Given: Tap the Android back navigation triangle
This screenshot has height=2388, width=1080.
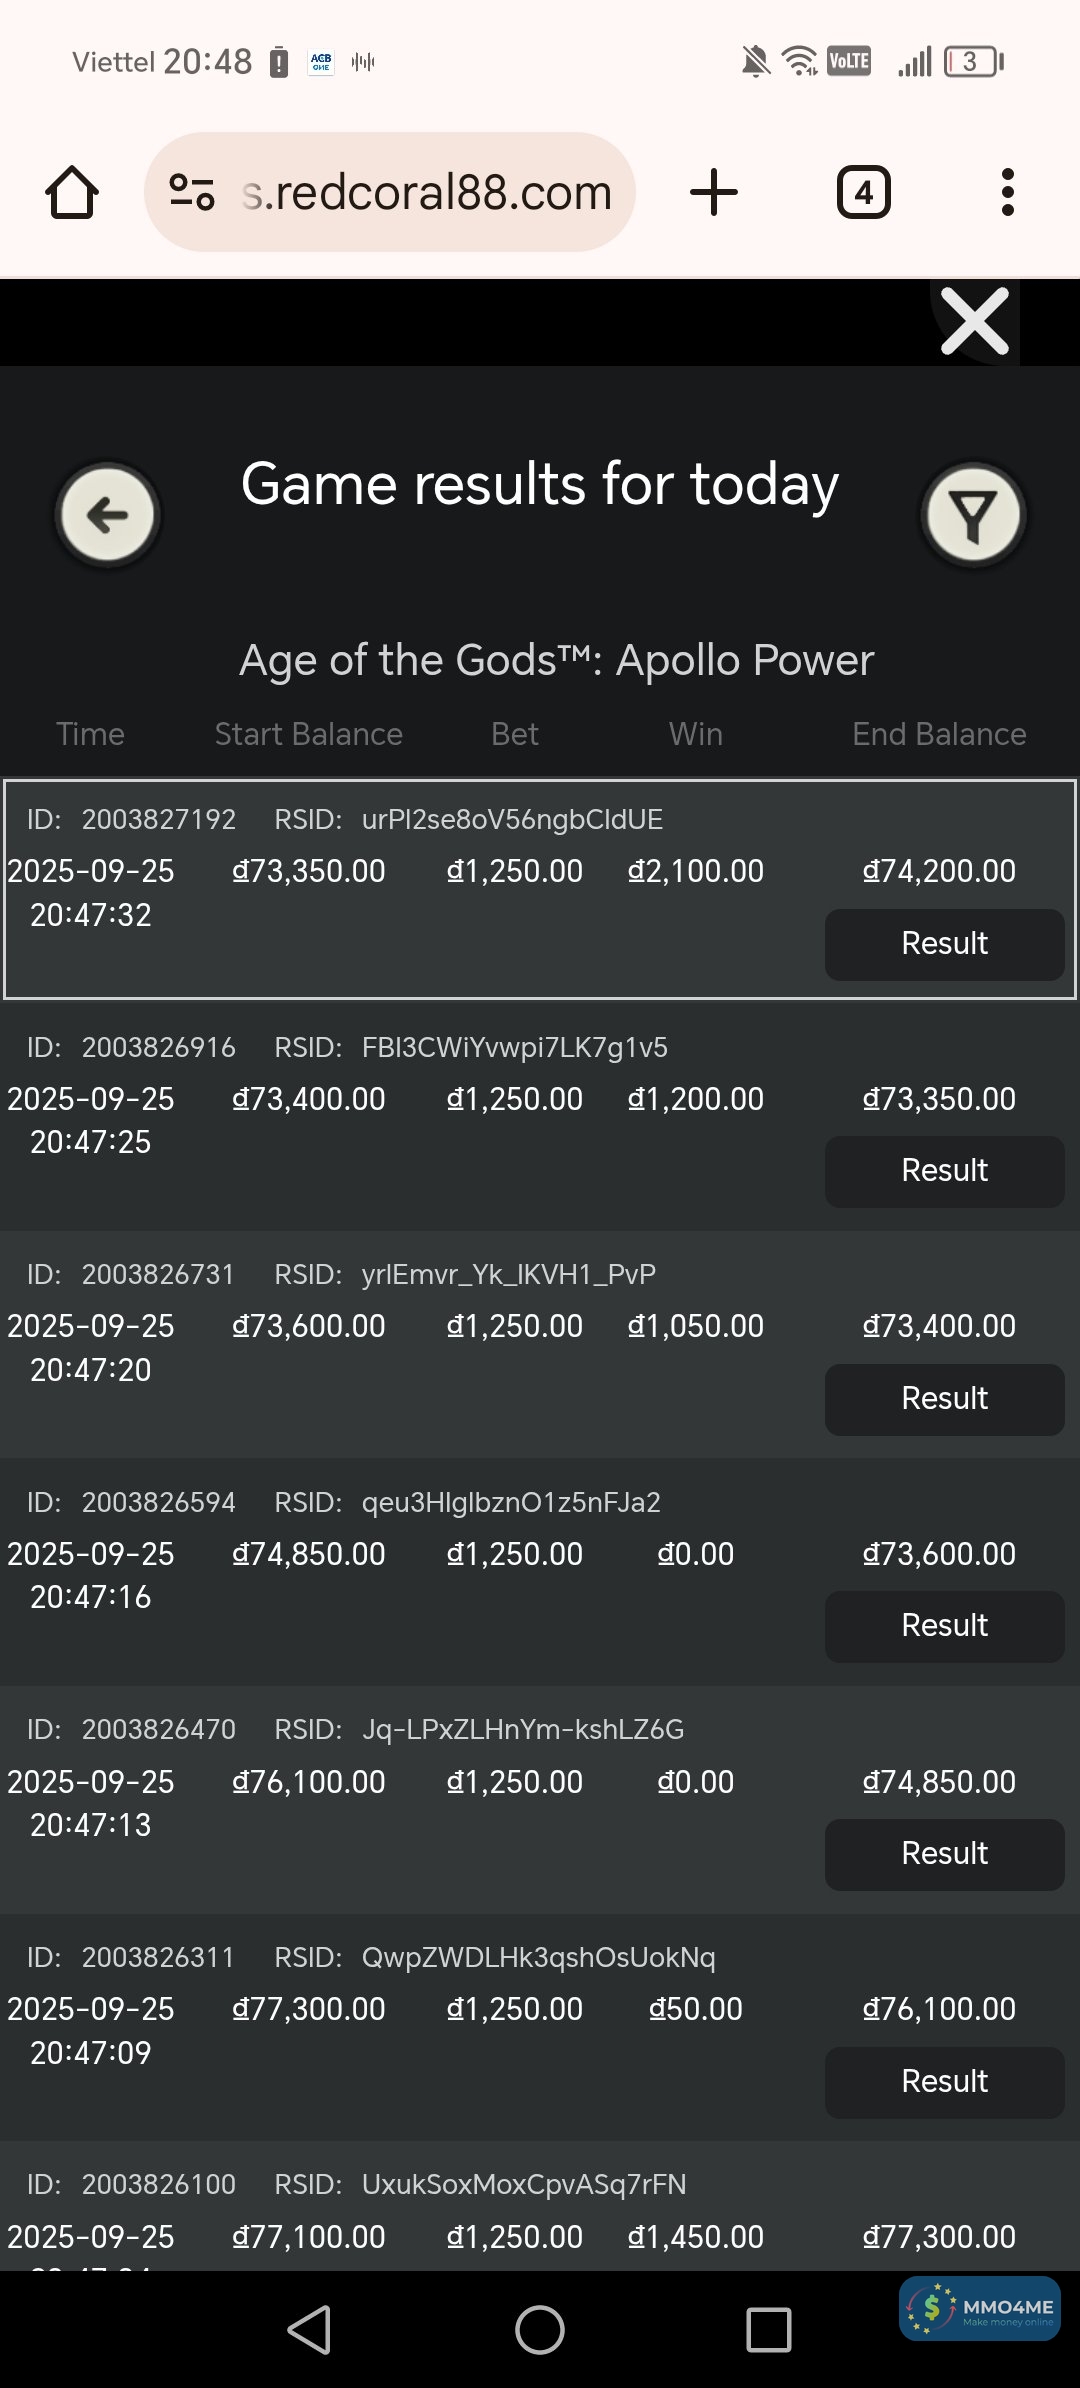Looking at the screenshot, I should point(310,2330).
